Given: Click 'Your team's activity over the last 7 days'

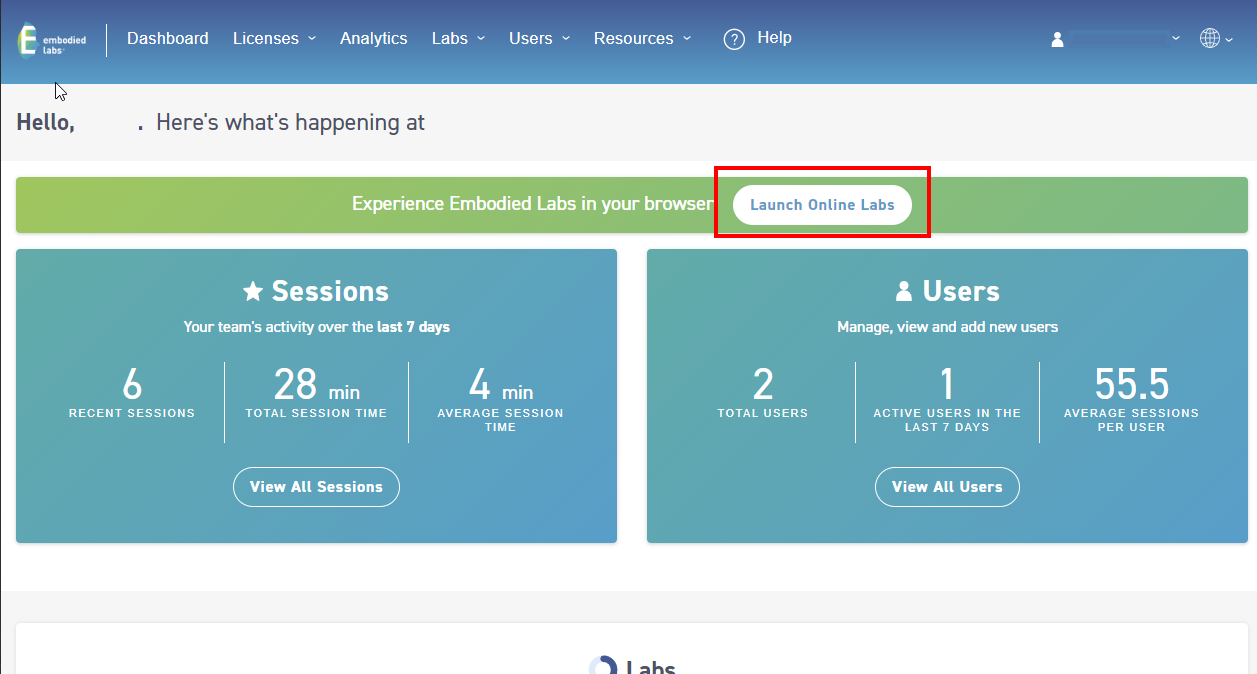Looking at the screenshot, I should click(317, 327).
